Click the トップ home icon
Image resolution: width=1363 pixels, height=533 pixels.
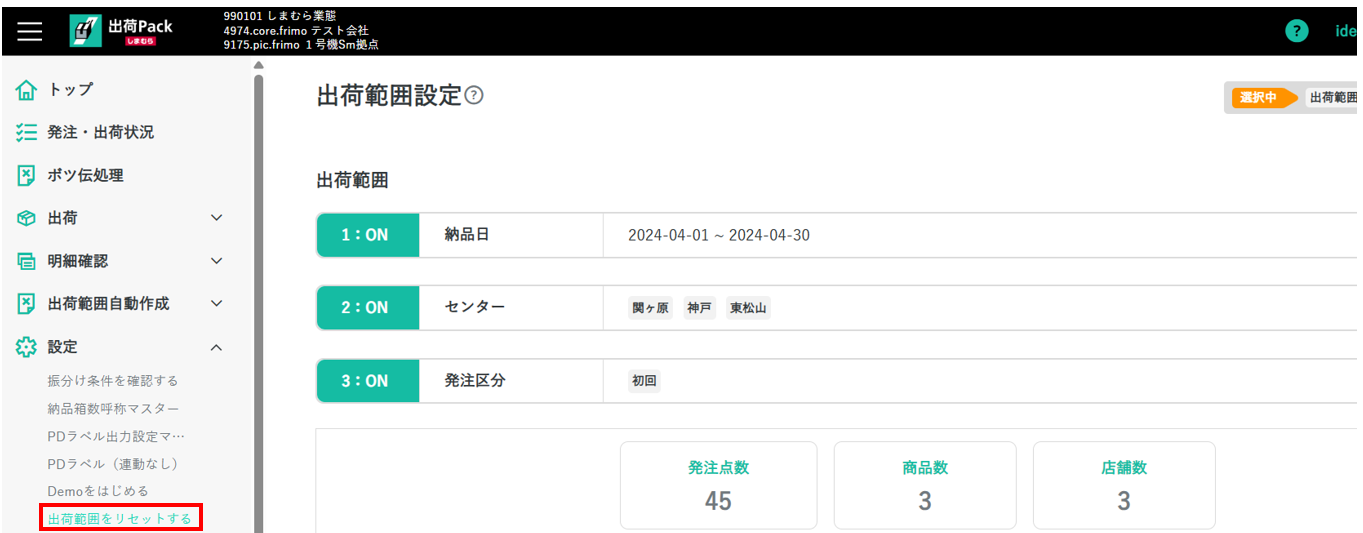click(x=27, y=90)
